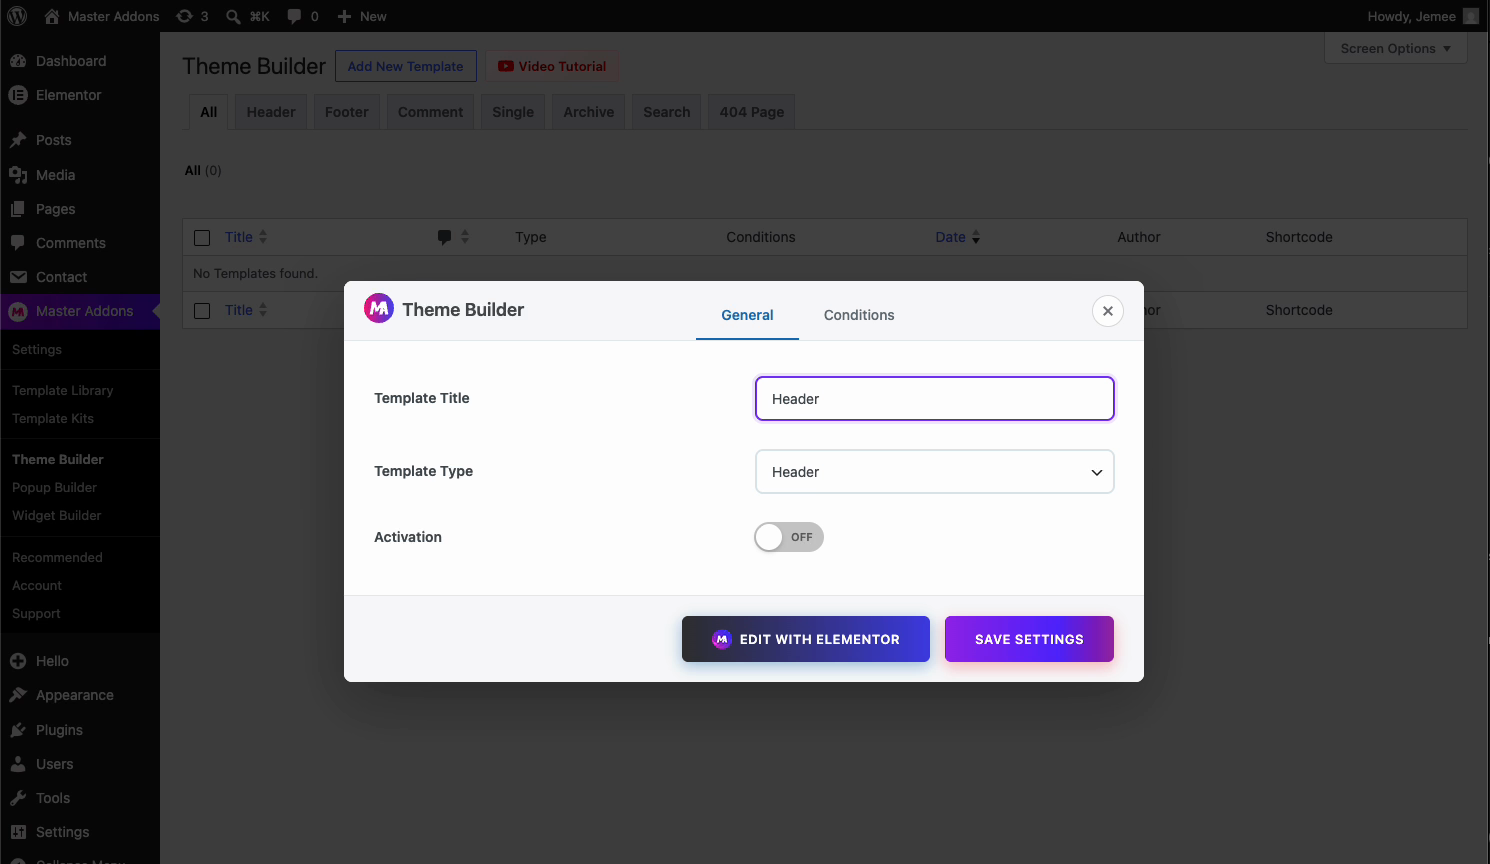Close the Theme Builder modal
The image size is (1490, 864).
[x=1108, y=311]
